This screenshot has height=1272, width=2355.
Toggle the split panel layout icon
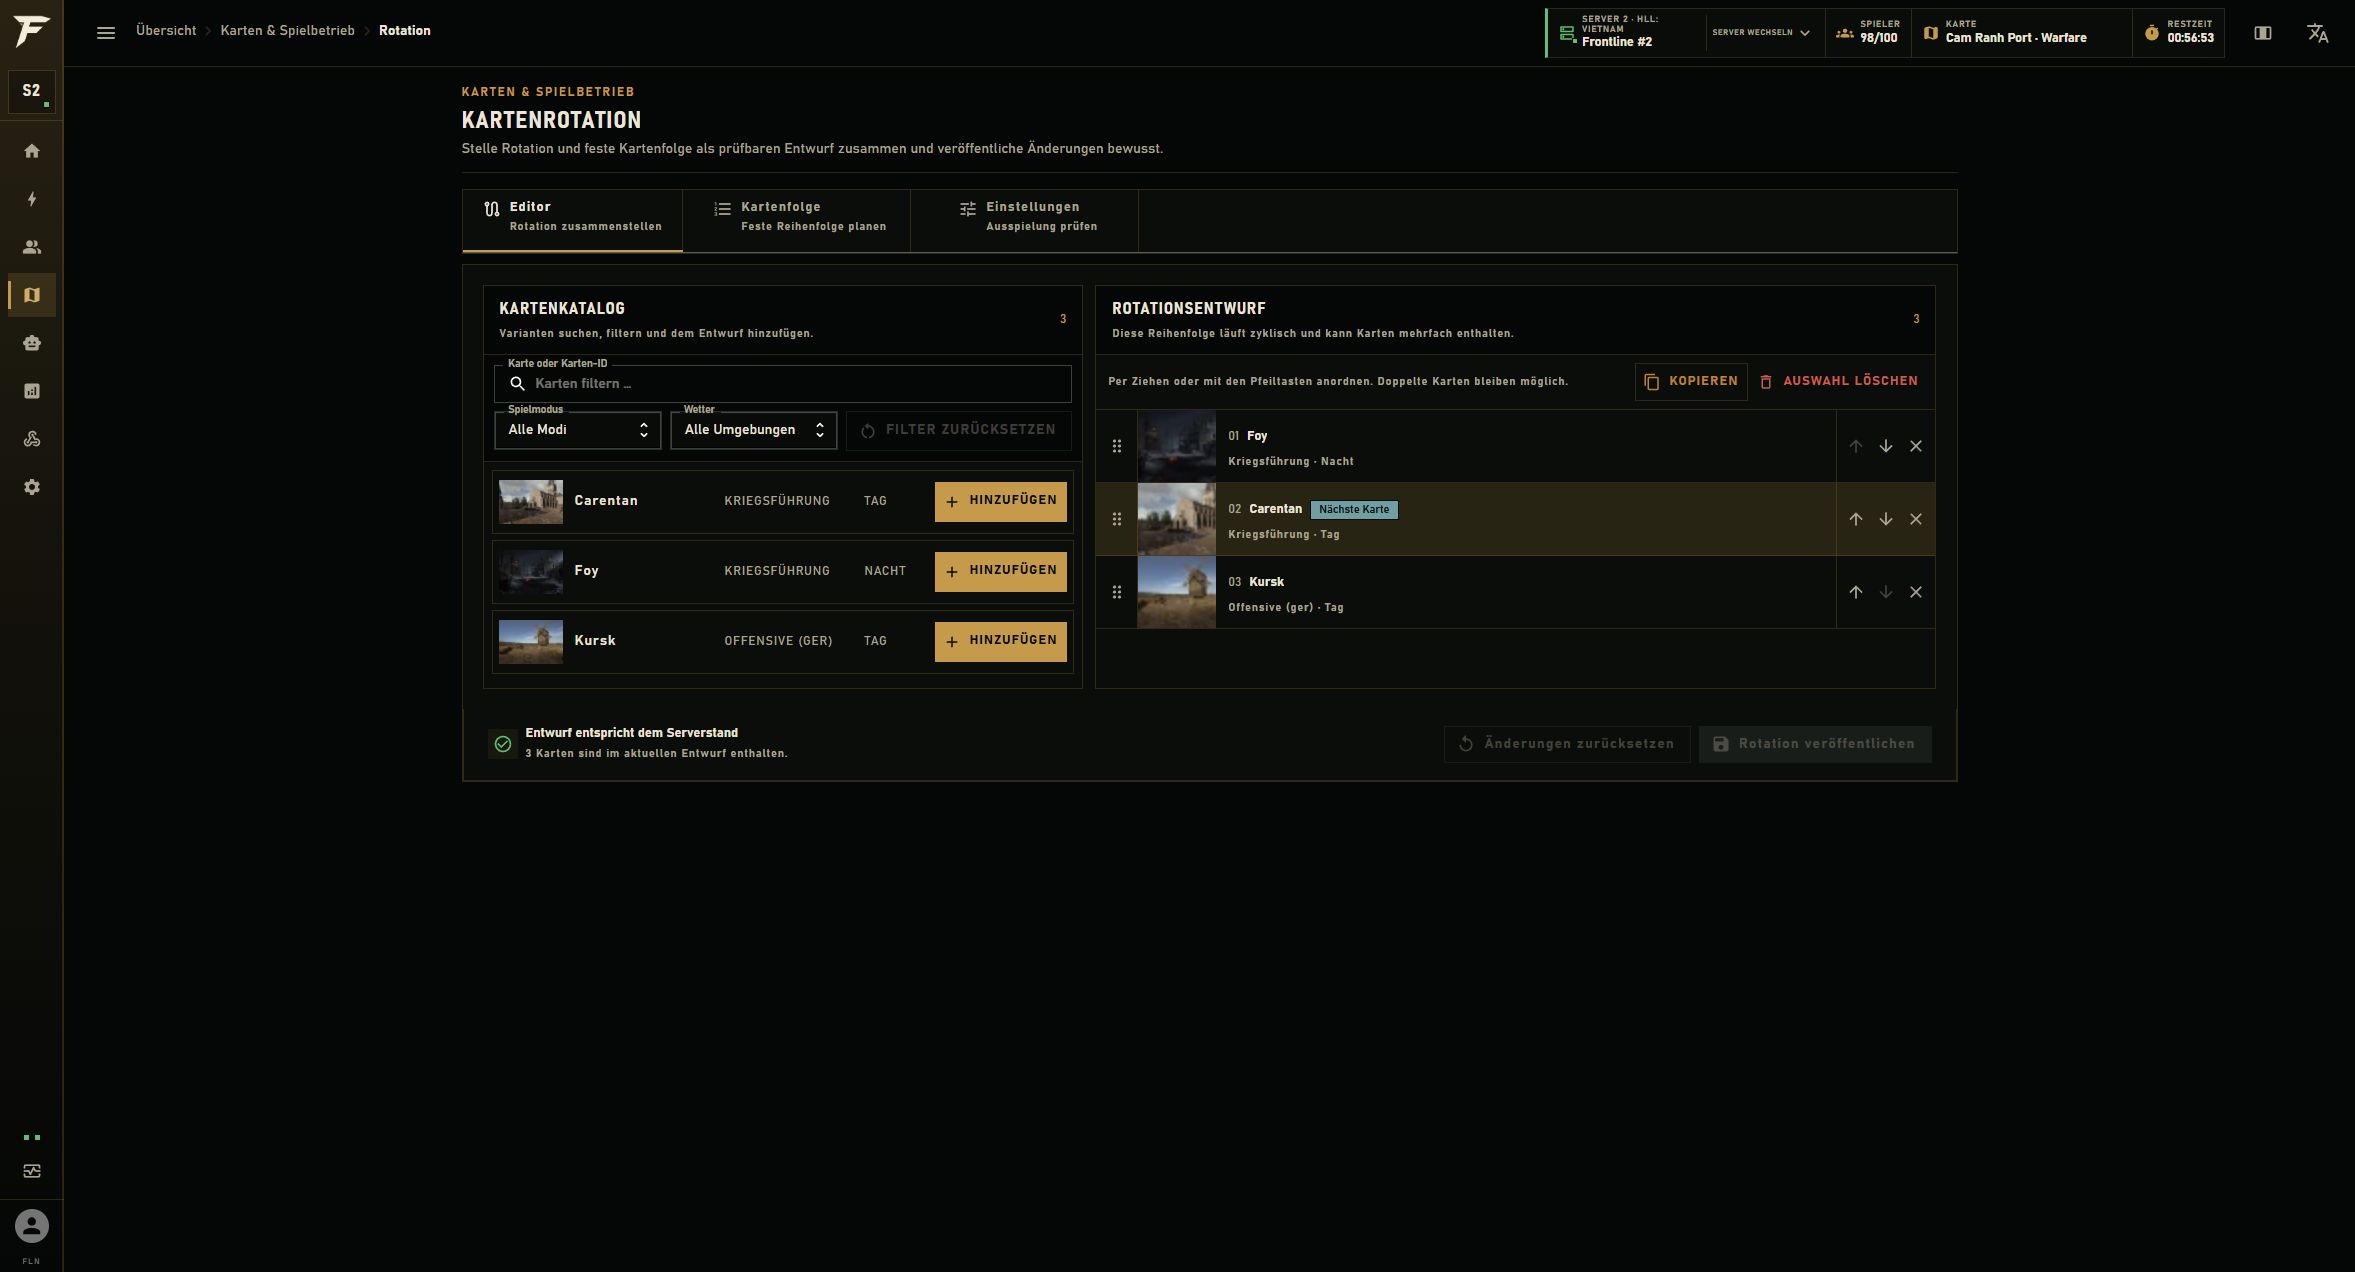2263,33
